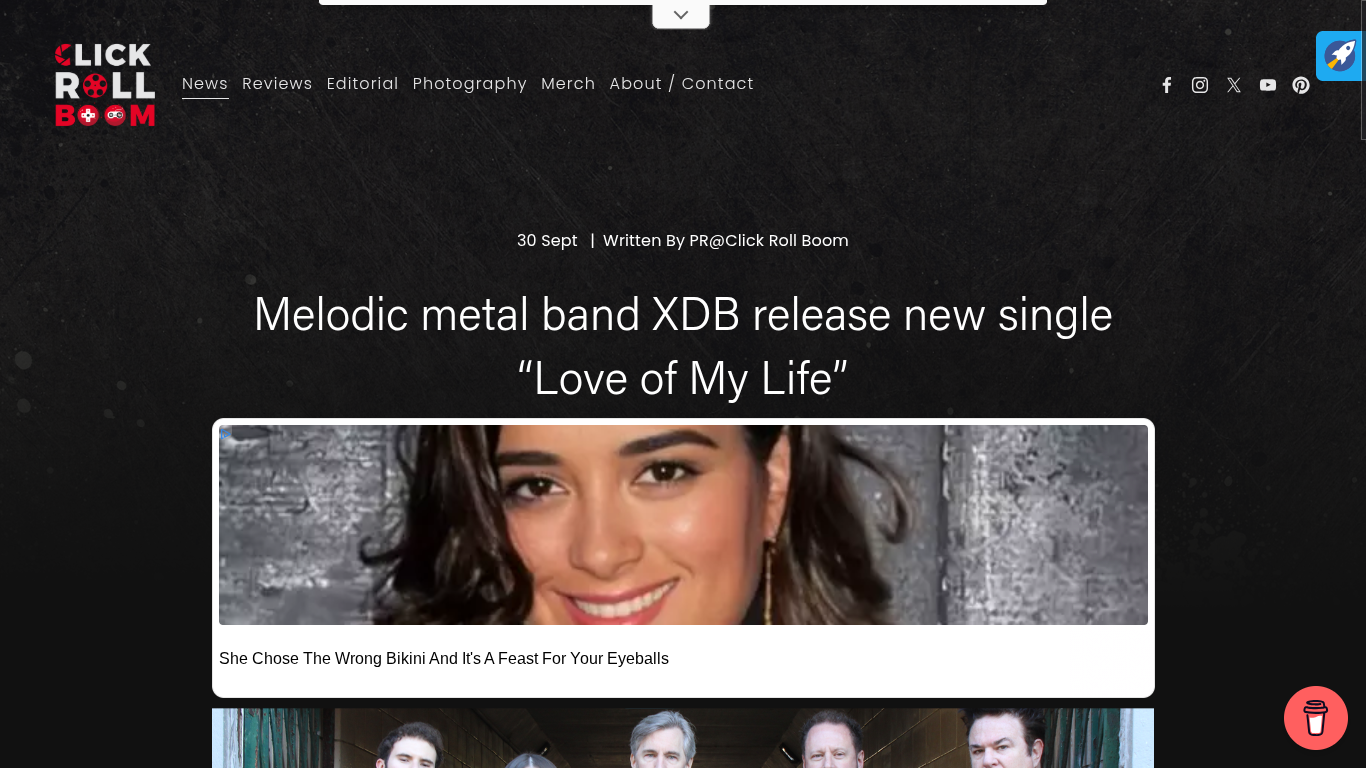Click the Click Roll Boom logo

105,85
